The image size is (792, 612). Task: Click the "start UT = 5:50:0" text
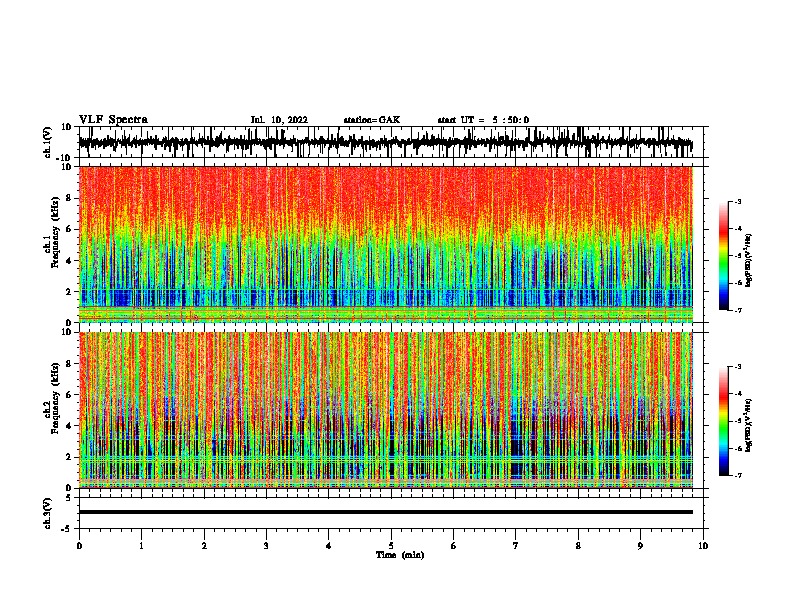tap(483, 120)
